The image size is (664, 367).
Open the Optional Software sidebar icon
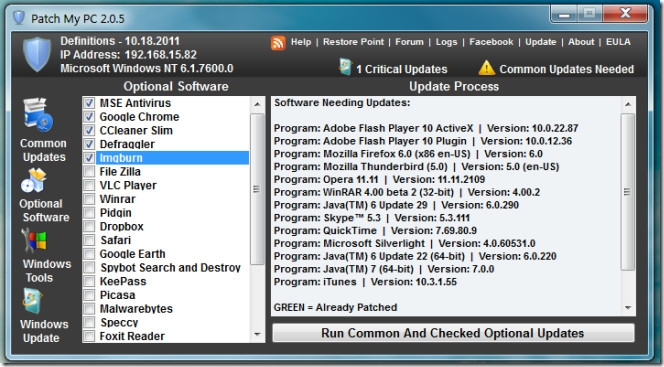[x=34, y=180]
